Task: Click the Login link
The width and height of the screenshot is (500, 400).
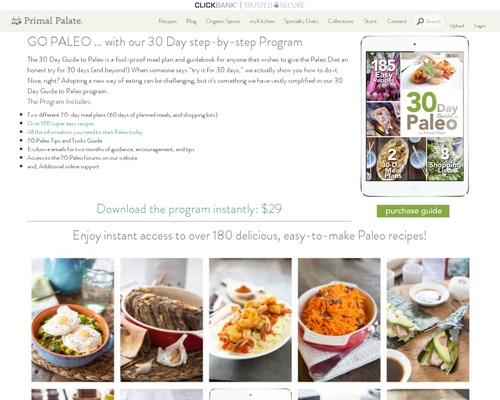Action: [x=480, y=26]
